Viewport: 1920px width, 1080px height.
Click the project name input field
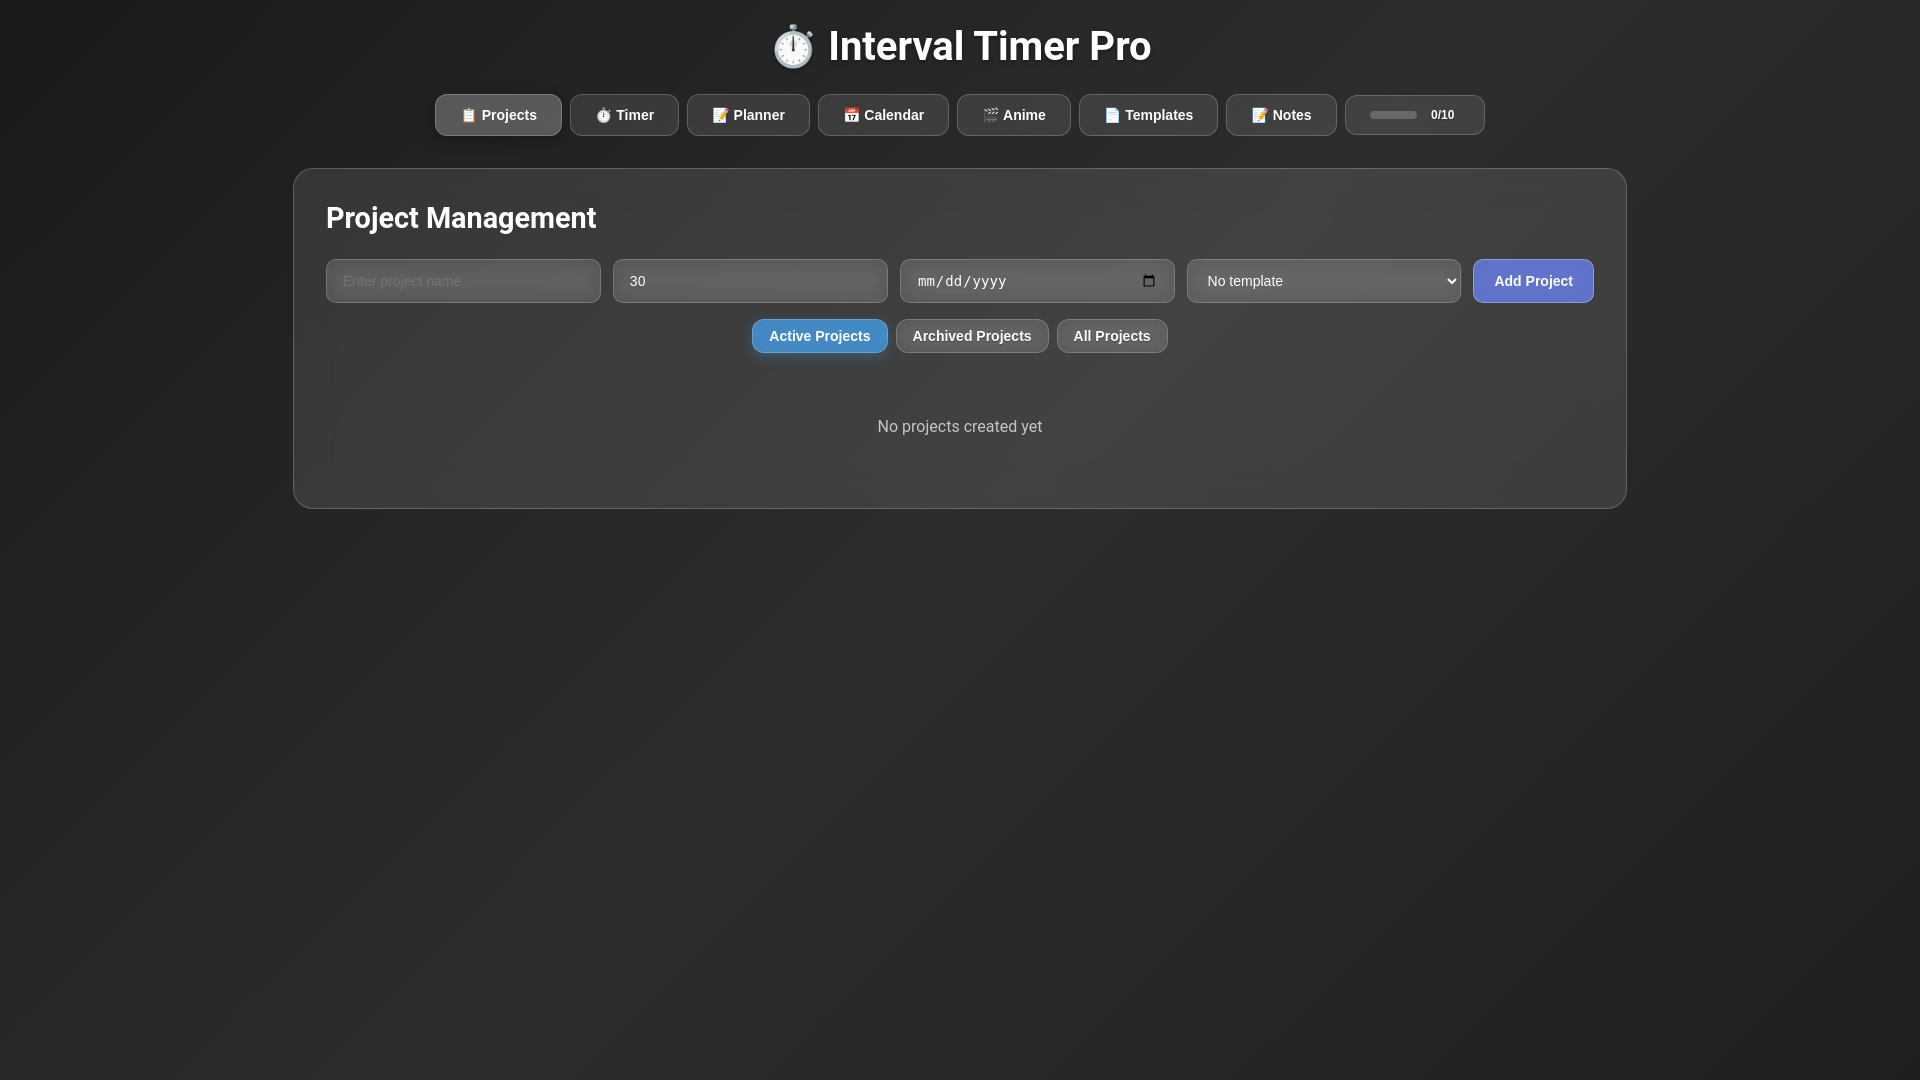(x=463, y=281)
